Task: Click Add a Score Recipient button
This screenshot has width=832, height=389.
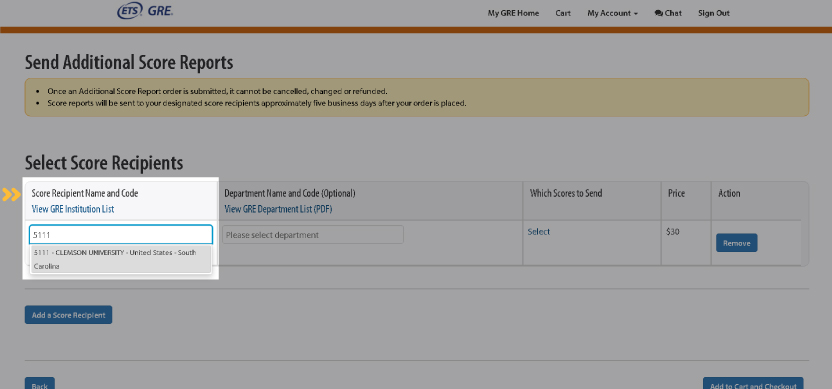Action: tap(68, 315)
